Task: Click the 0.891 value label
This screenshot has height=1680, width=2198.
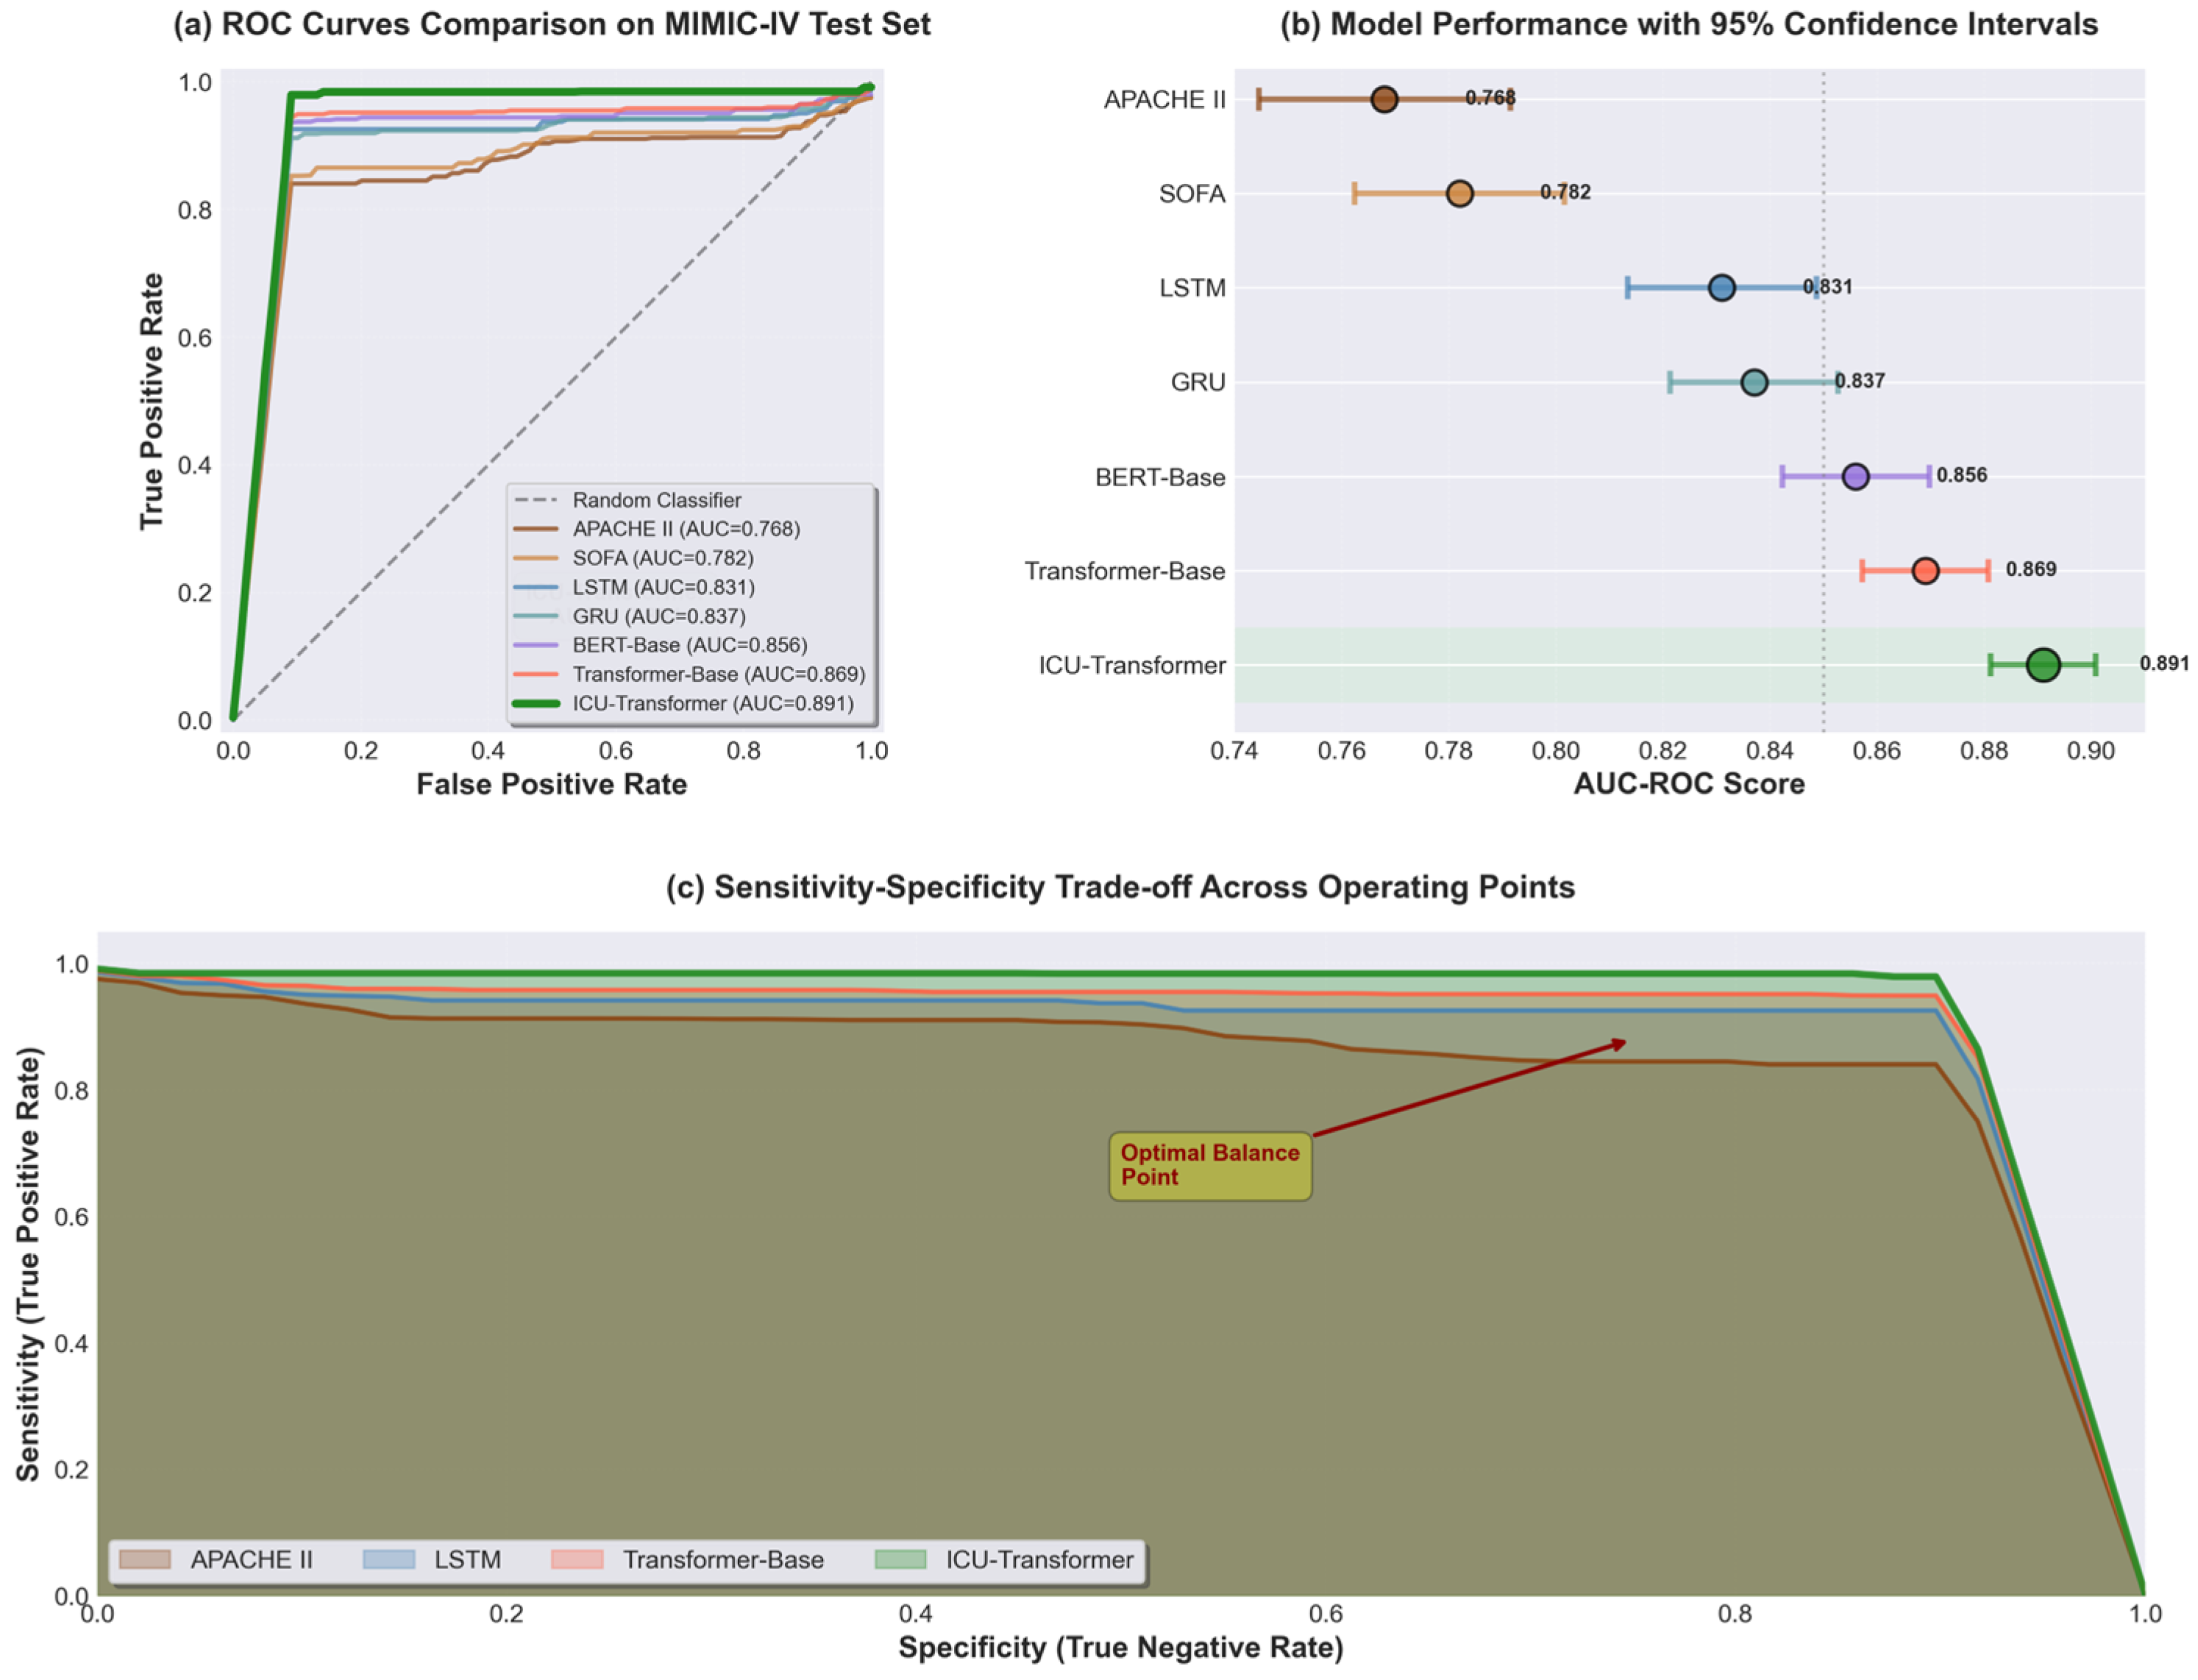Action: pyautogui.click(x=2164, y=663)
